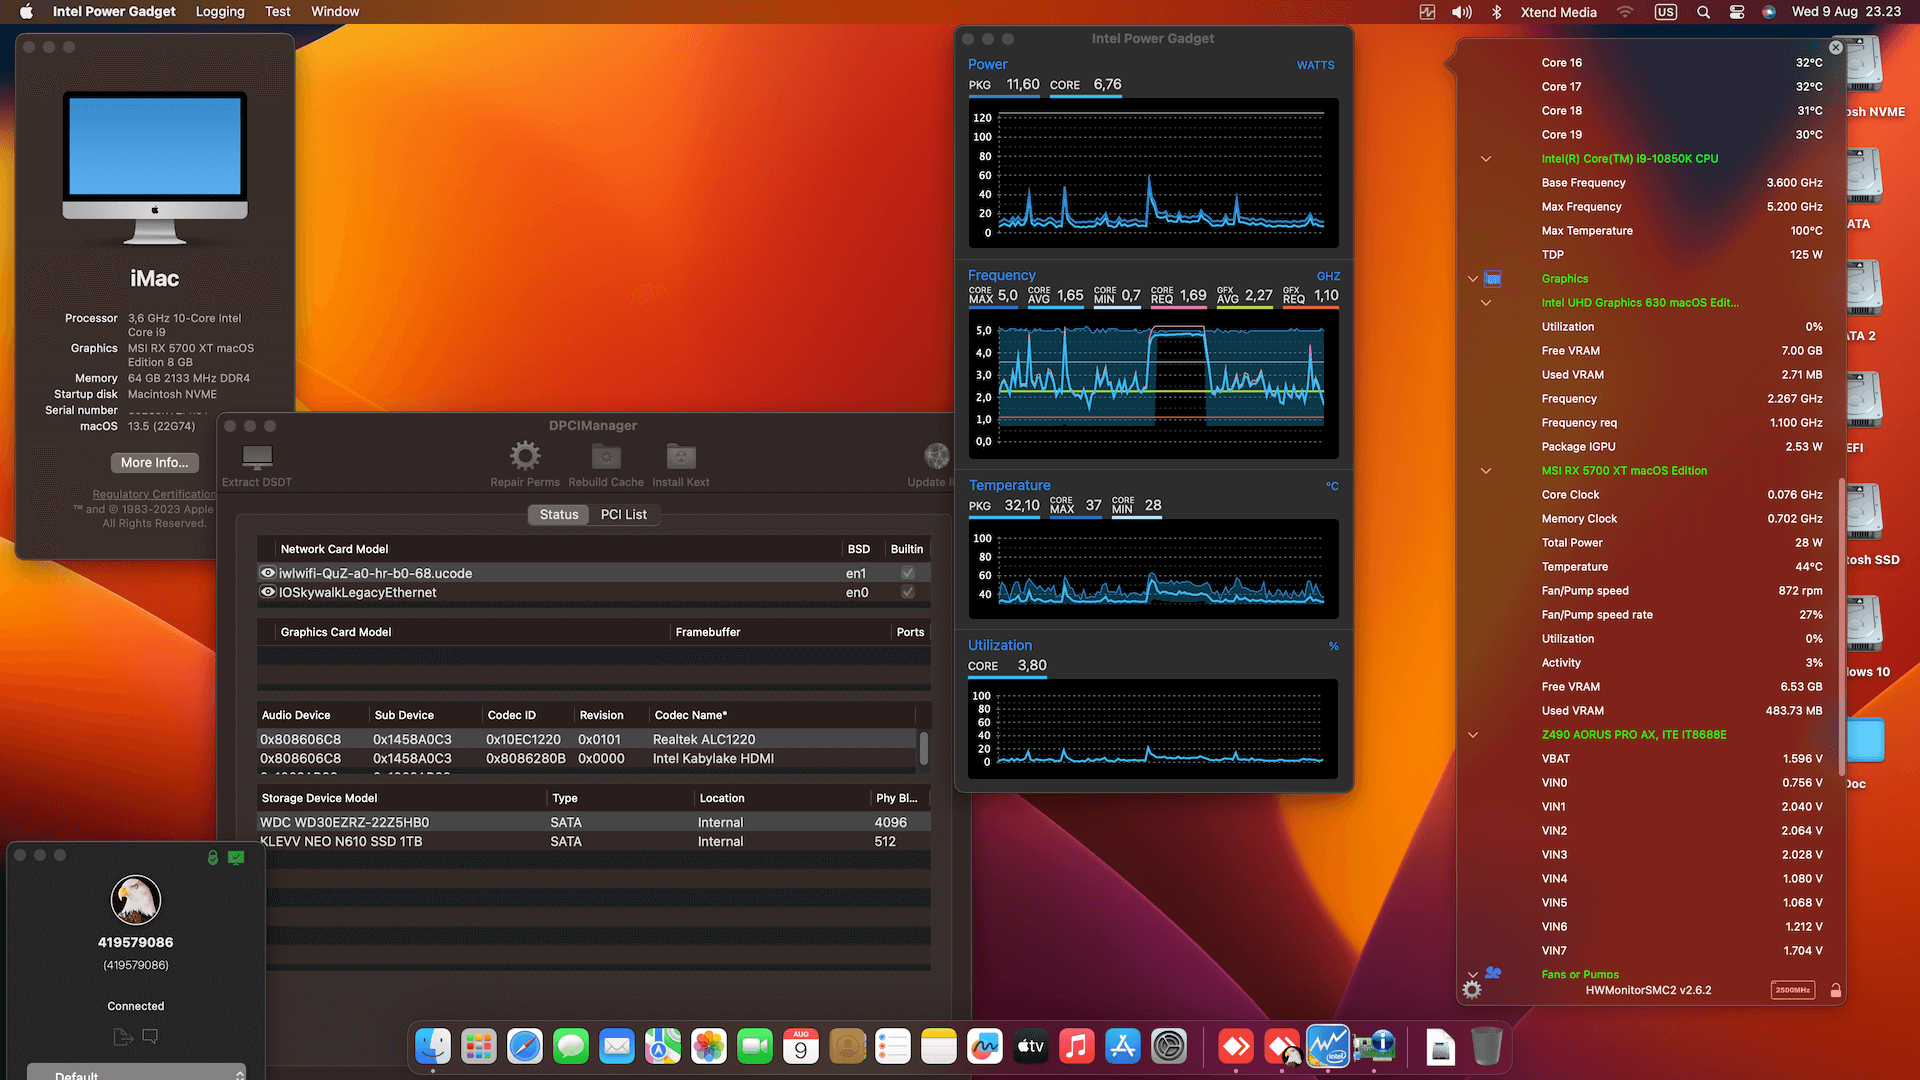Click the lock icon in HWMonitorSMC2 footer

(x=1836, y=990)
